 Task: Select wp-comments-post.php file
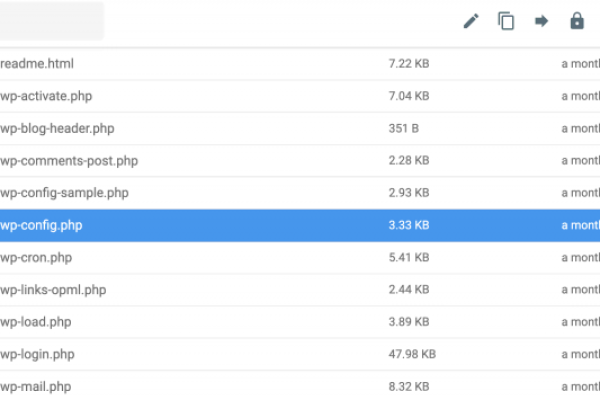point(69,160)
